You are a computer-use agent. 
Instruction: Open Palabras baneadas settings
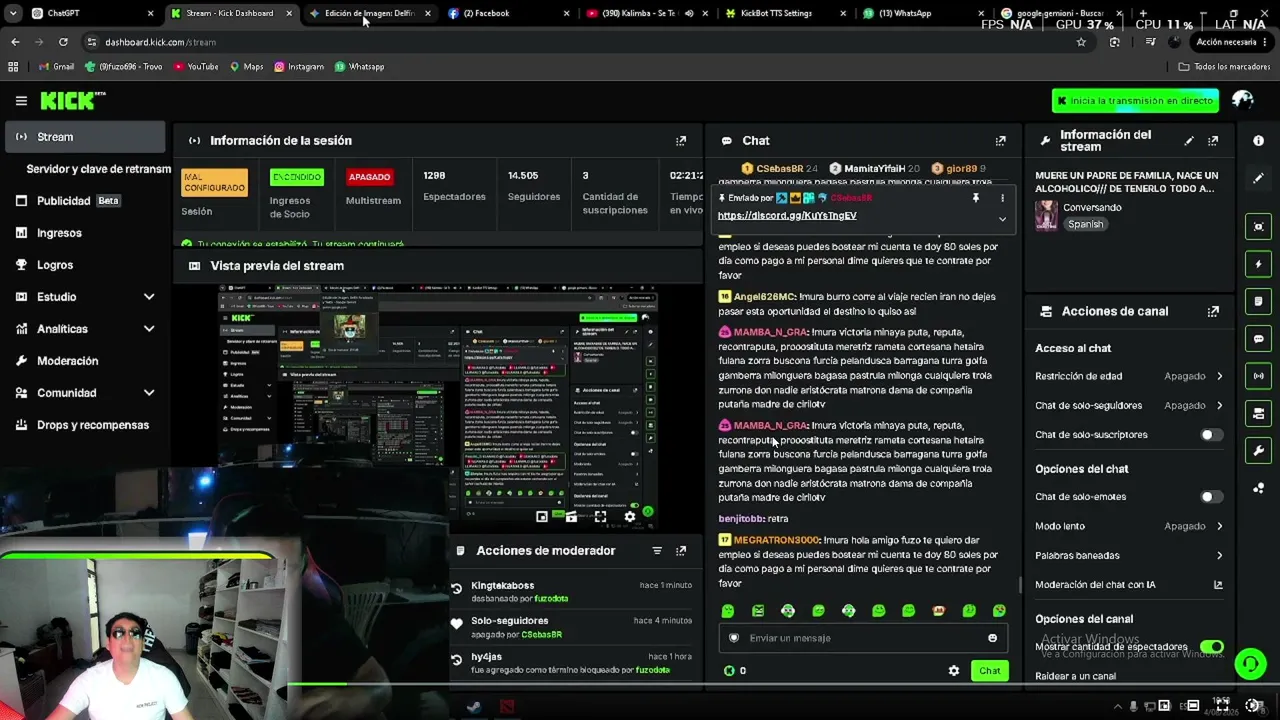pos(1129,556)
